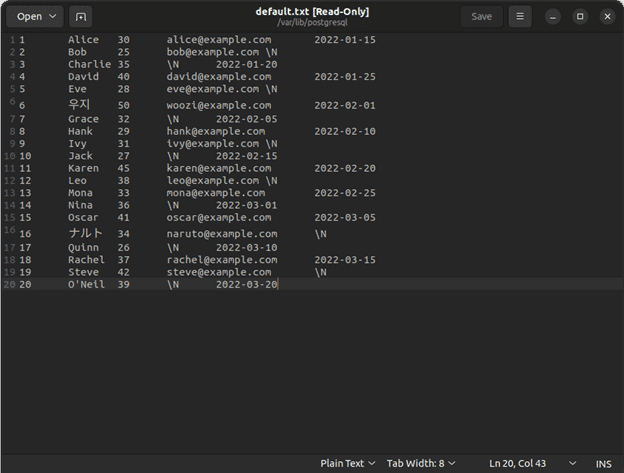Maximize the gedit window
Screen dimensions: 624x473
pyautogui.click(x=580, y=16)
